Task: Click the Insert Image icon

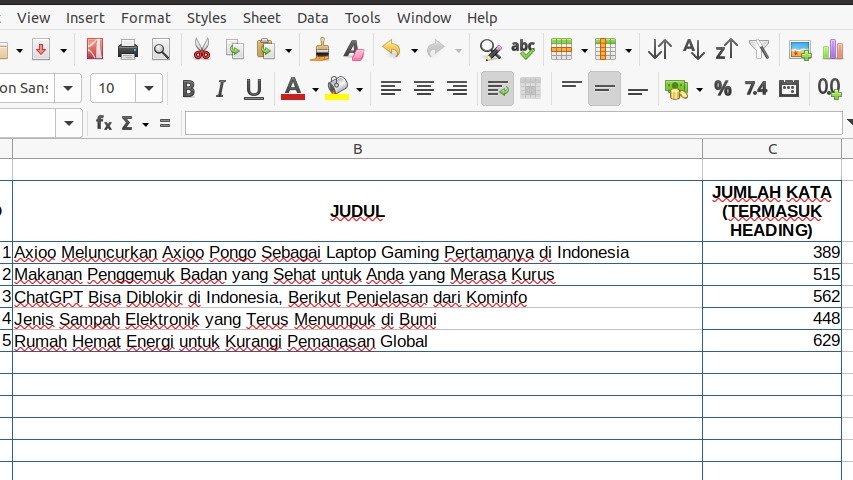Action: [x=800, y=50]
